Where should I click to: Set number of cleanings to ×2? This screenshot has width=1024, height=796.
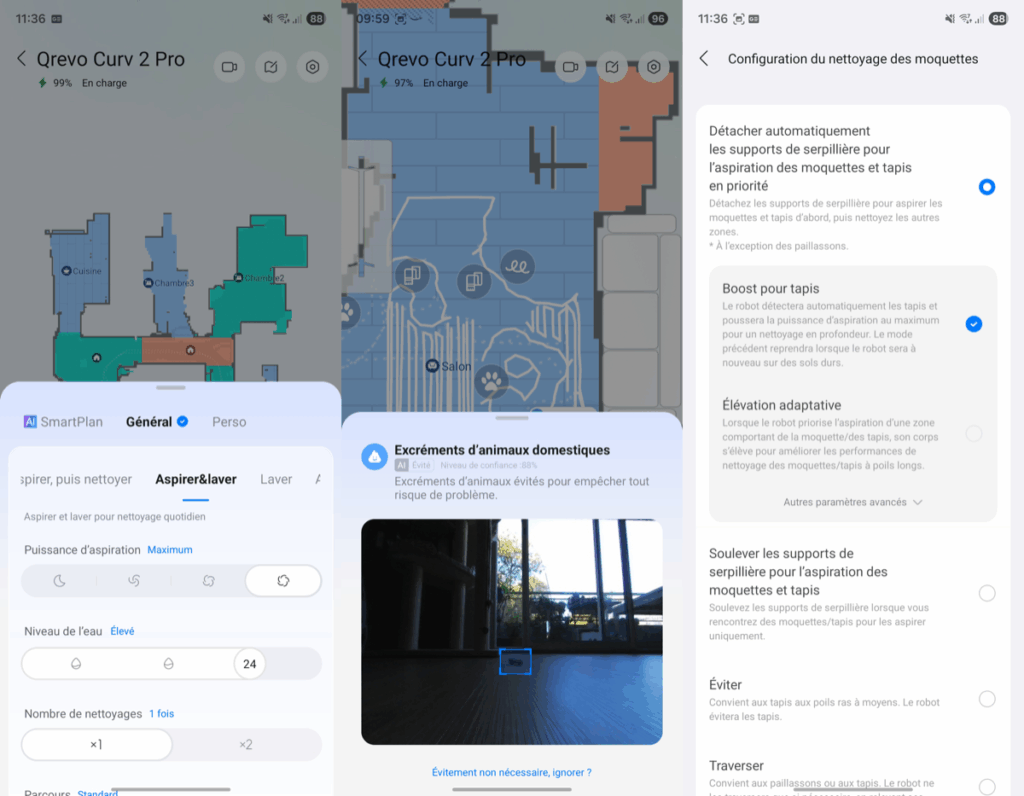(x=246, y=745)
